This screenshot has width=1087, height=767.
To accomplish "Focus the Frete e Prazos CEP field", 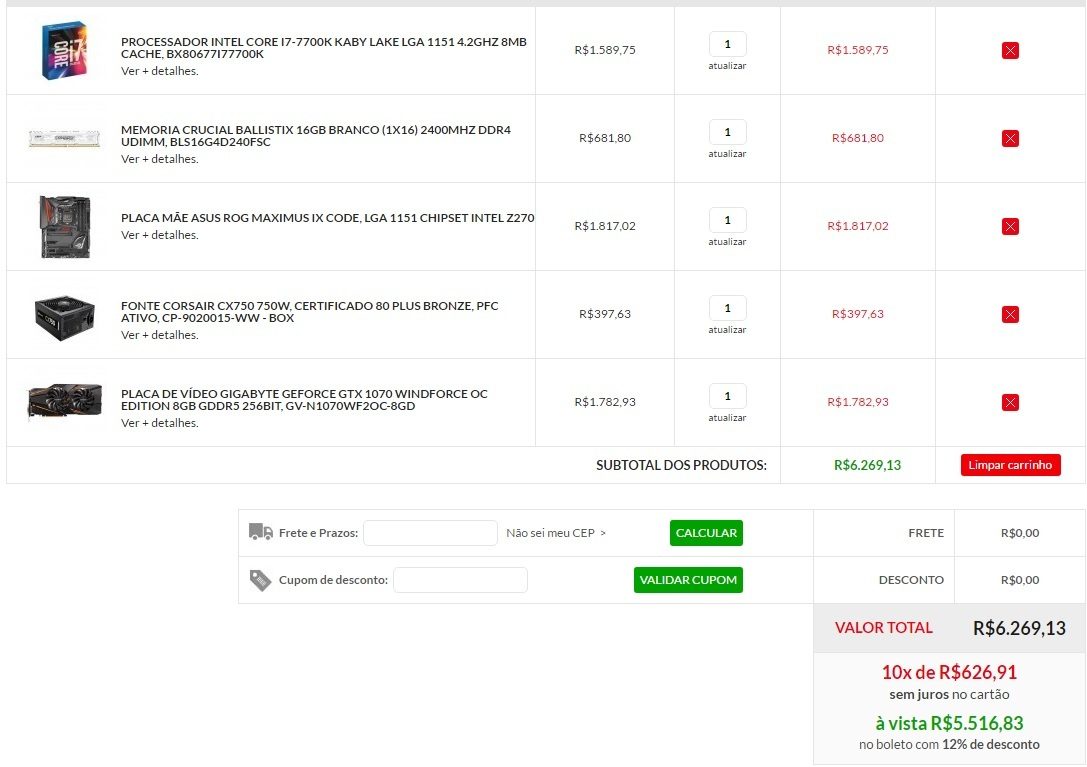I will pyautogui.click(x=430, y=533).
